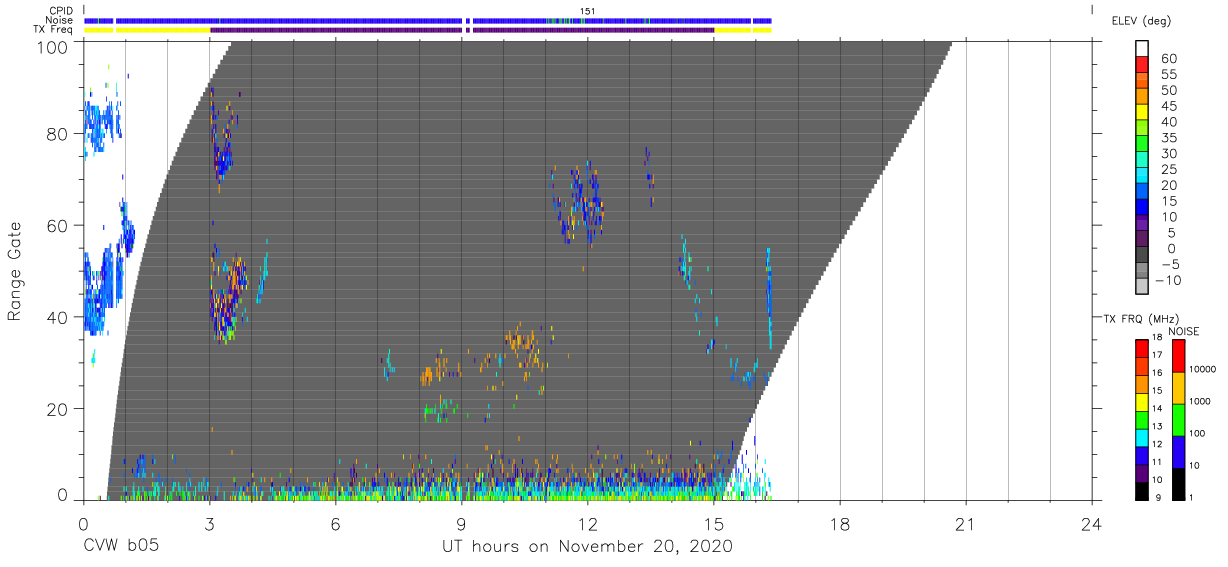Viewport: 1228px width, 567px height.
Task: Click the 'CPID' row label
Action: point(60,10)
